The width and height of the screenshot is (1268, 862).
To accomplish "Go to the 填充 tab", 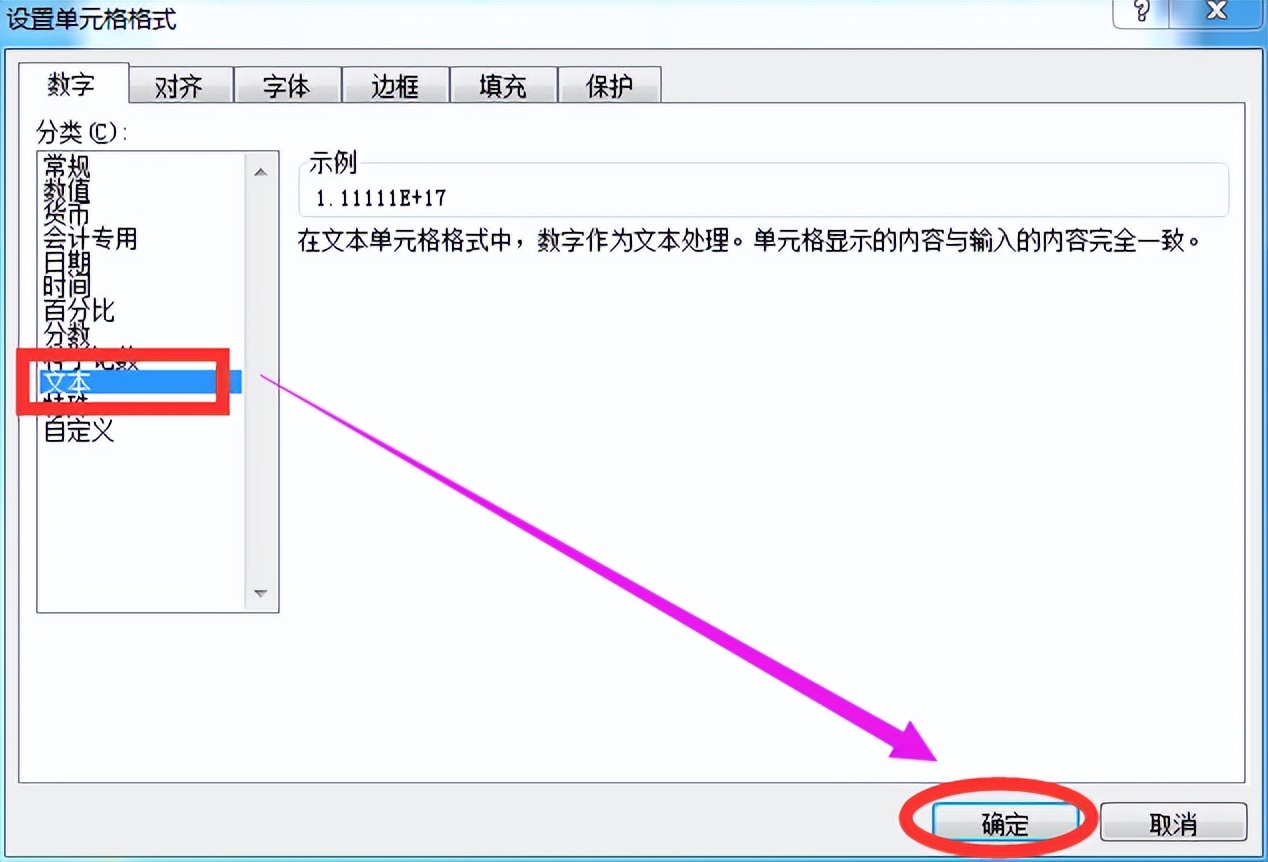I will (x=502, y=86).
